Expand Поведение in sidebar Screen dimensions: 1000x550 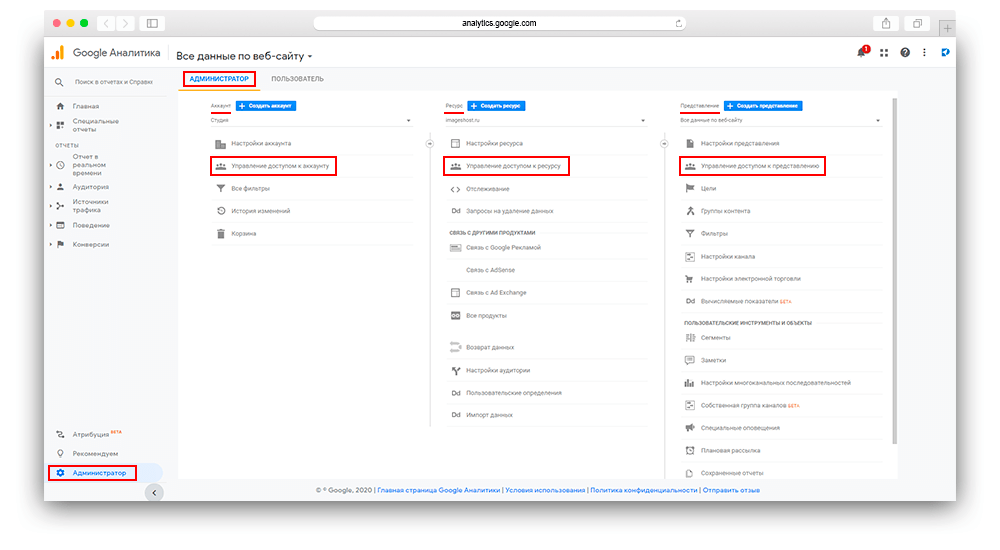tap(51, 225)
